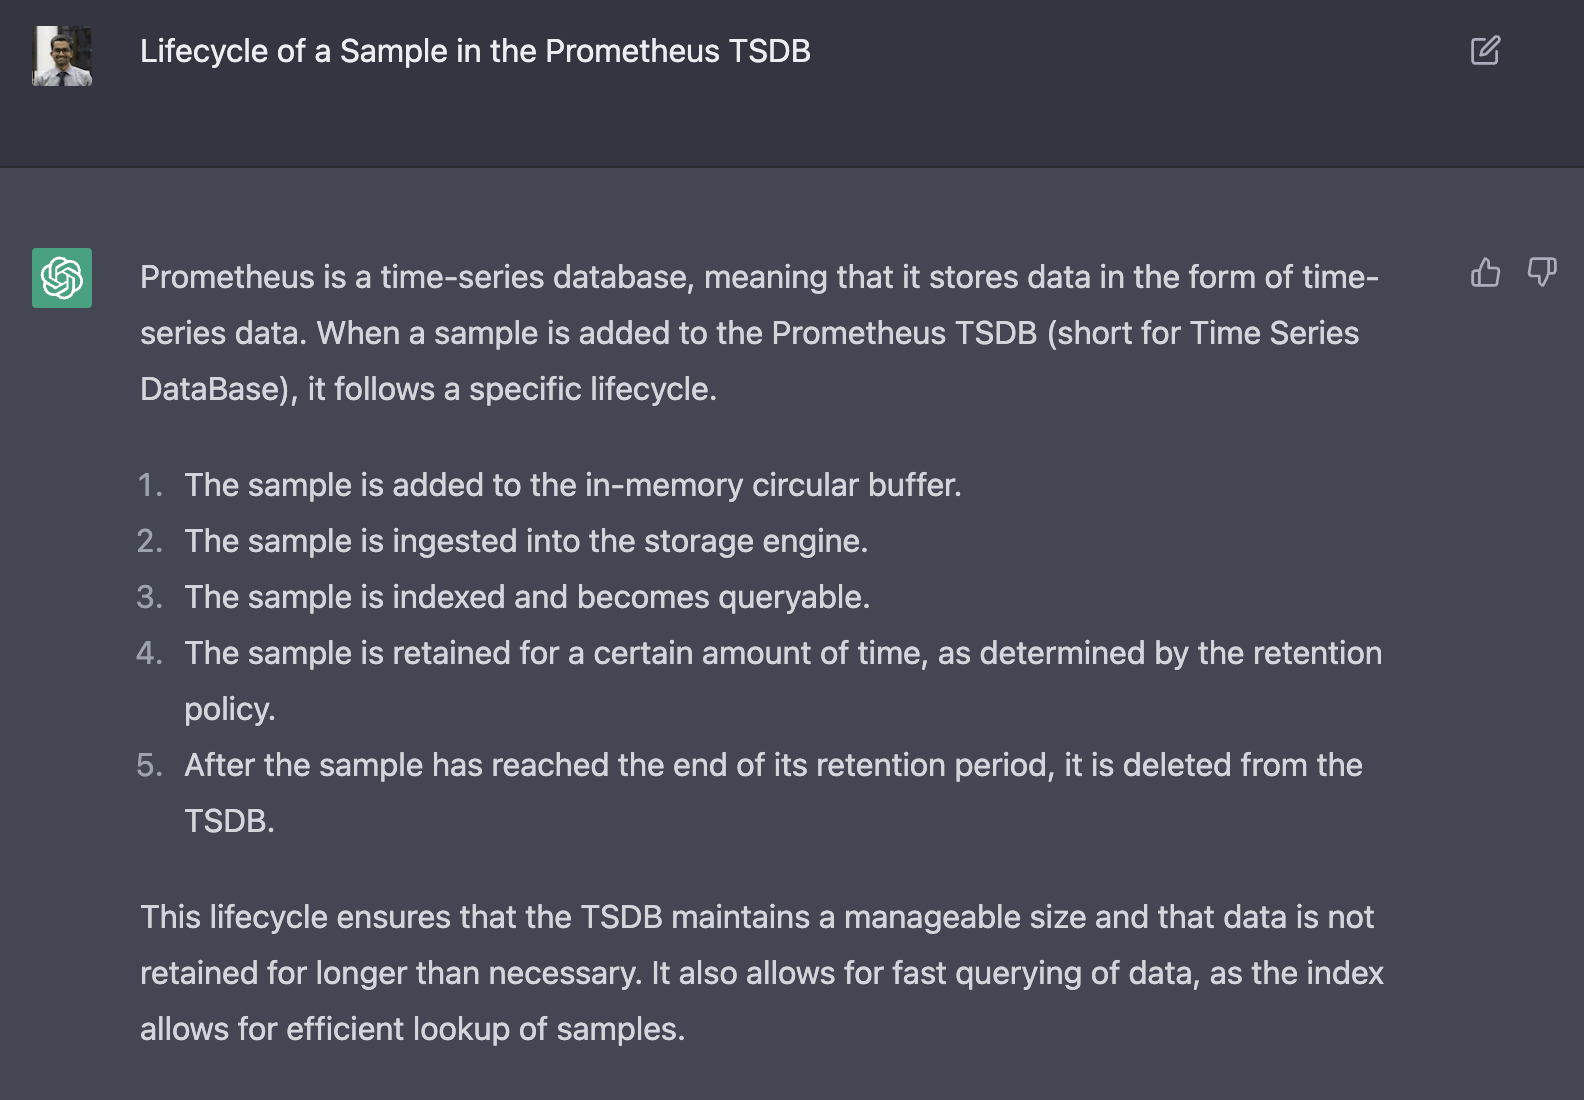Give the response a thumbs up
This screenshot has height=1100, width=1584.
tap(1485, 272)
